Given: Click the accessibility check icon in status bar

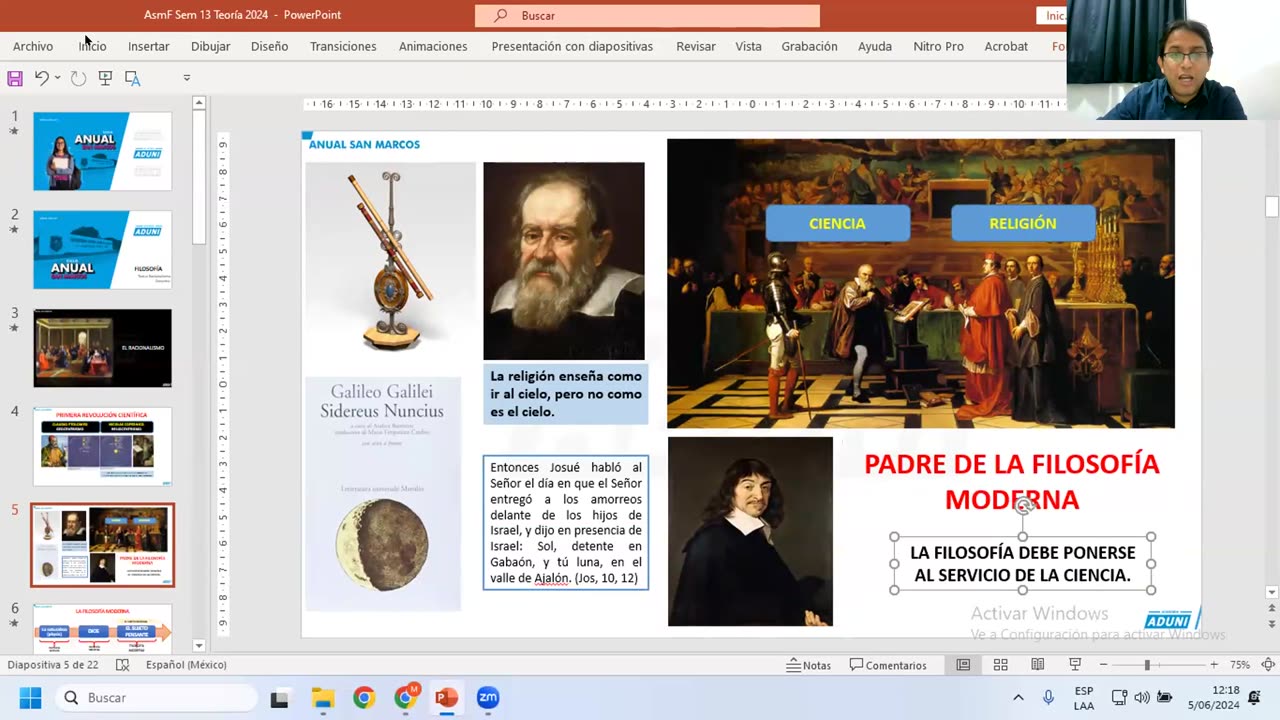Looking at the screenshot, I should click(x=122, y=665).
